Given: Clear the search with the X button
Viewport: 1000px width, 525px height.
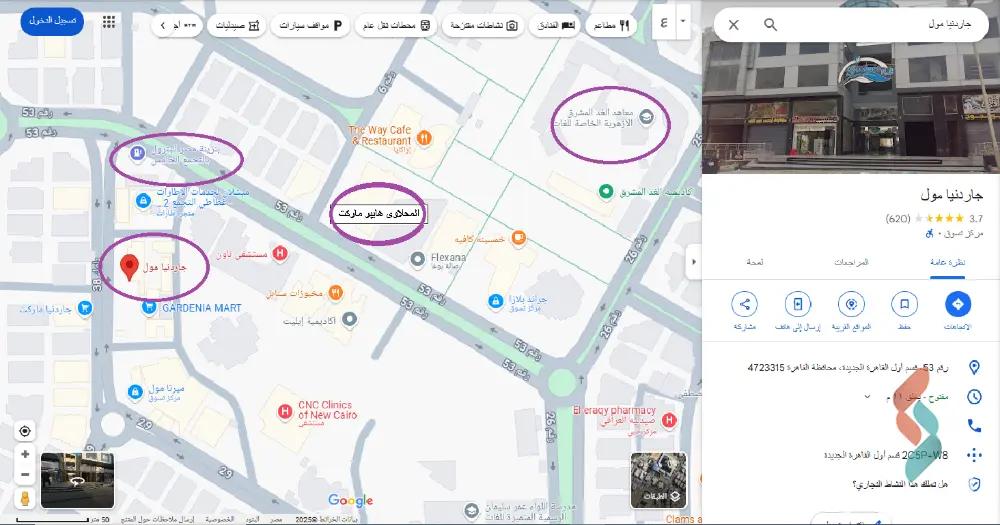Looking at the screenshot, I should click(734, 24).
